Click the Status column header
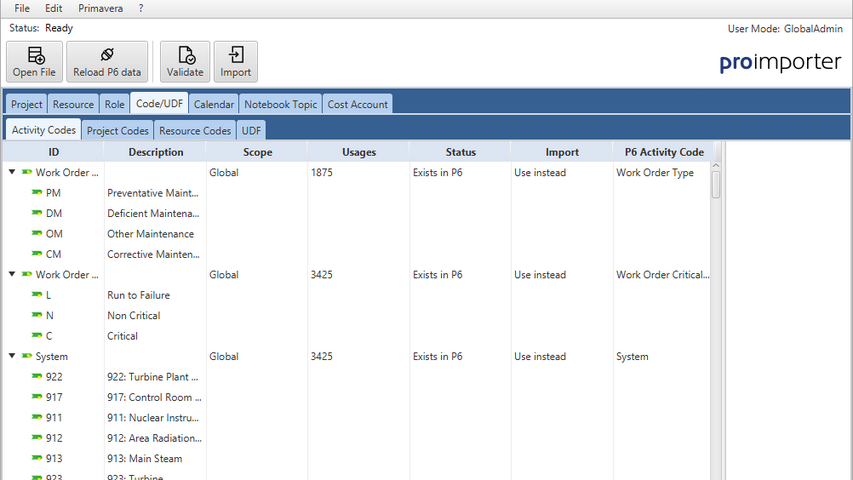 [x=460, y=152]
